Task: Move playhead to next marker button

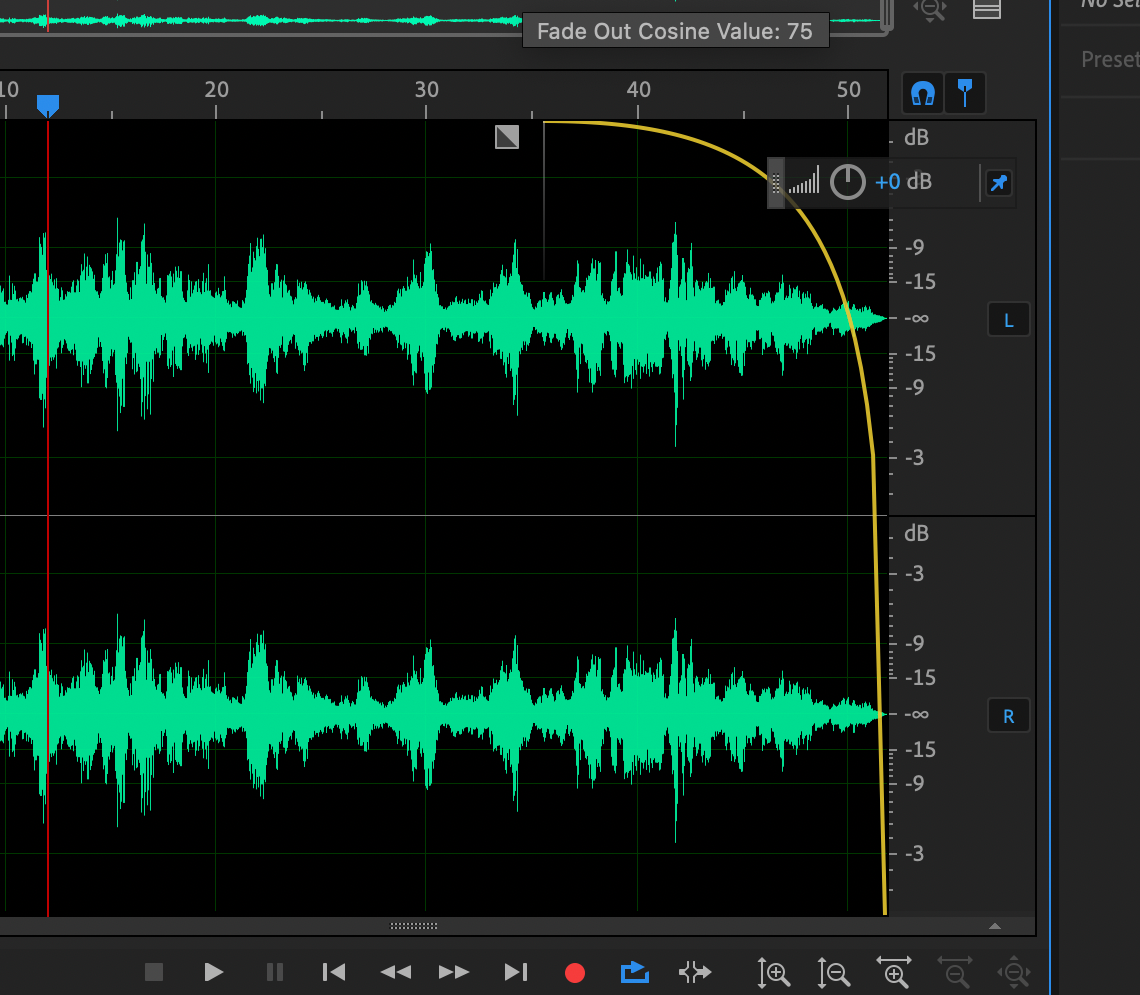Action: point(515,972)
